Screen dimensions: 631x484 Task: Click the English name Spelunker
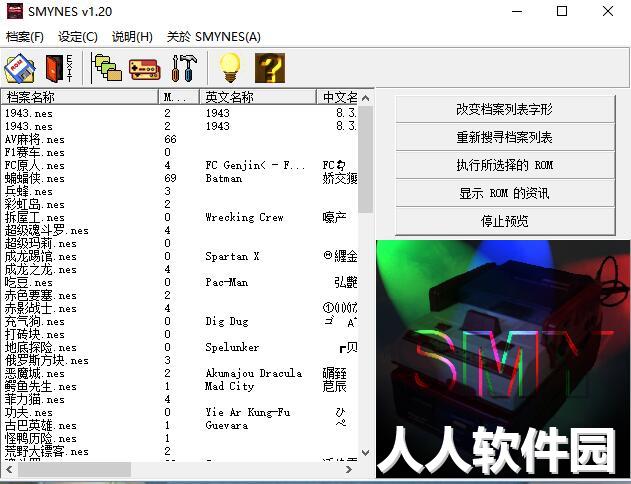click(232, 347)
